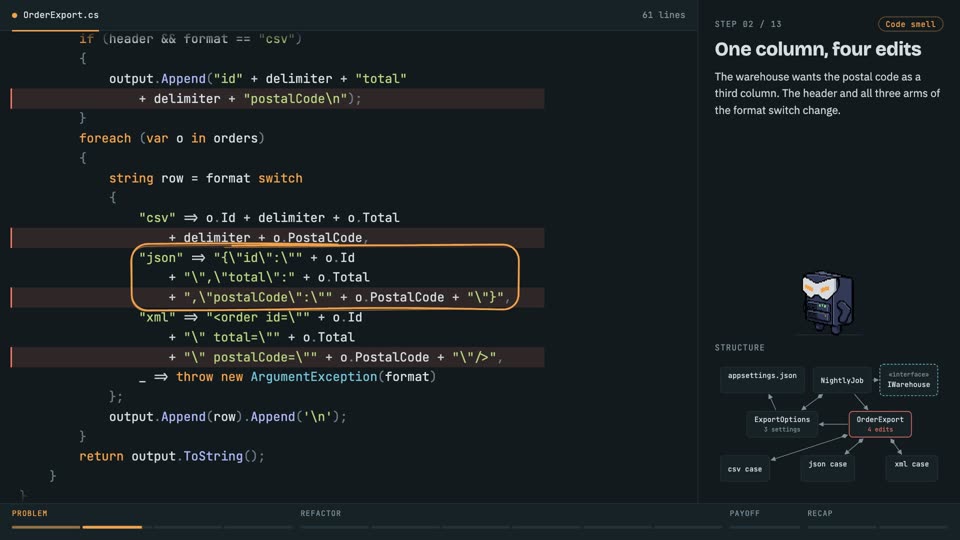
Task: Click the 'output.Append(row).Append('\n');' line
Action: [228, 417]
